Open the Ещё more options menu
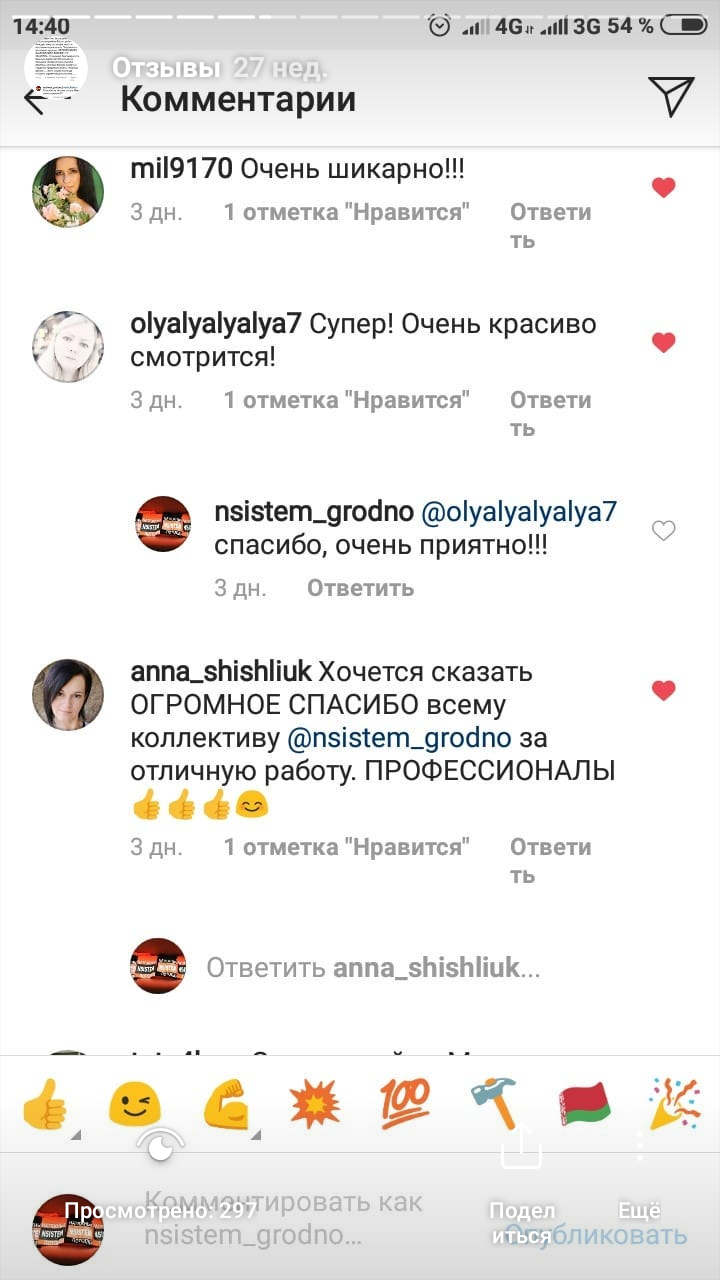 click(639, 1210)
